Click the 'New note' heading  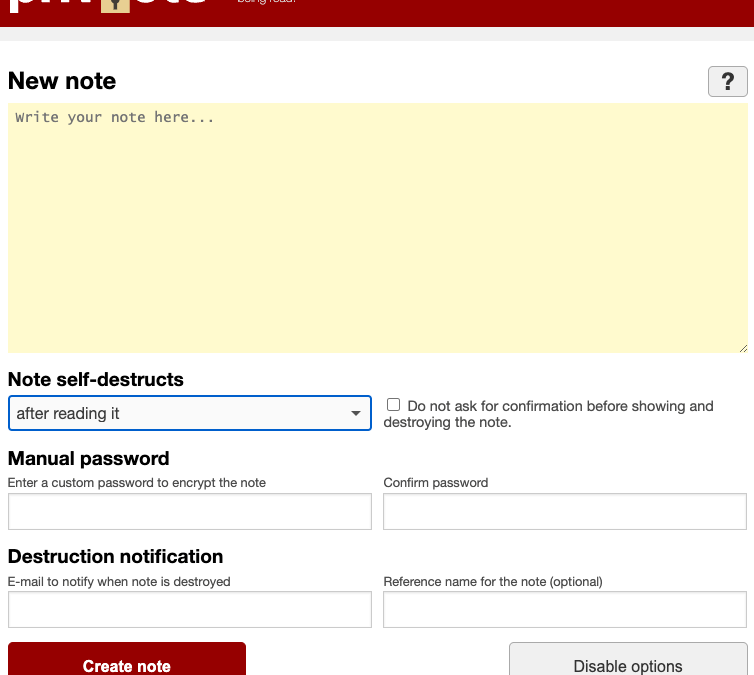click(x=62, y=81)
